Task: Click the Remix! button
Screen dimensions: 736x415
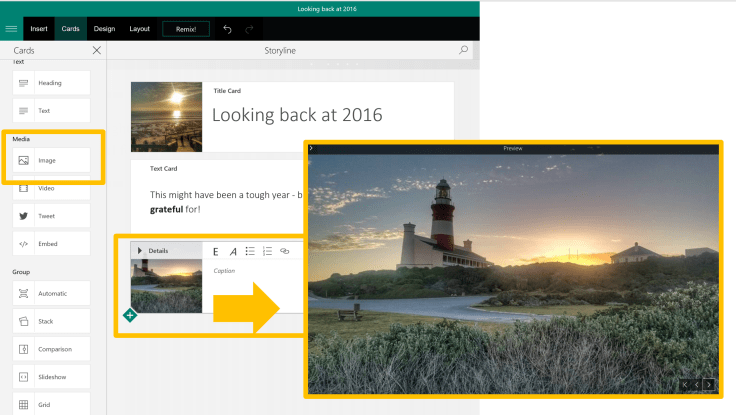Action: point(186,29)
